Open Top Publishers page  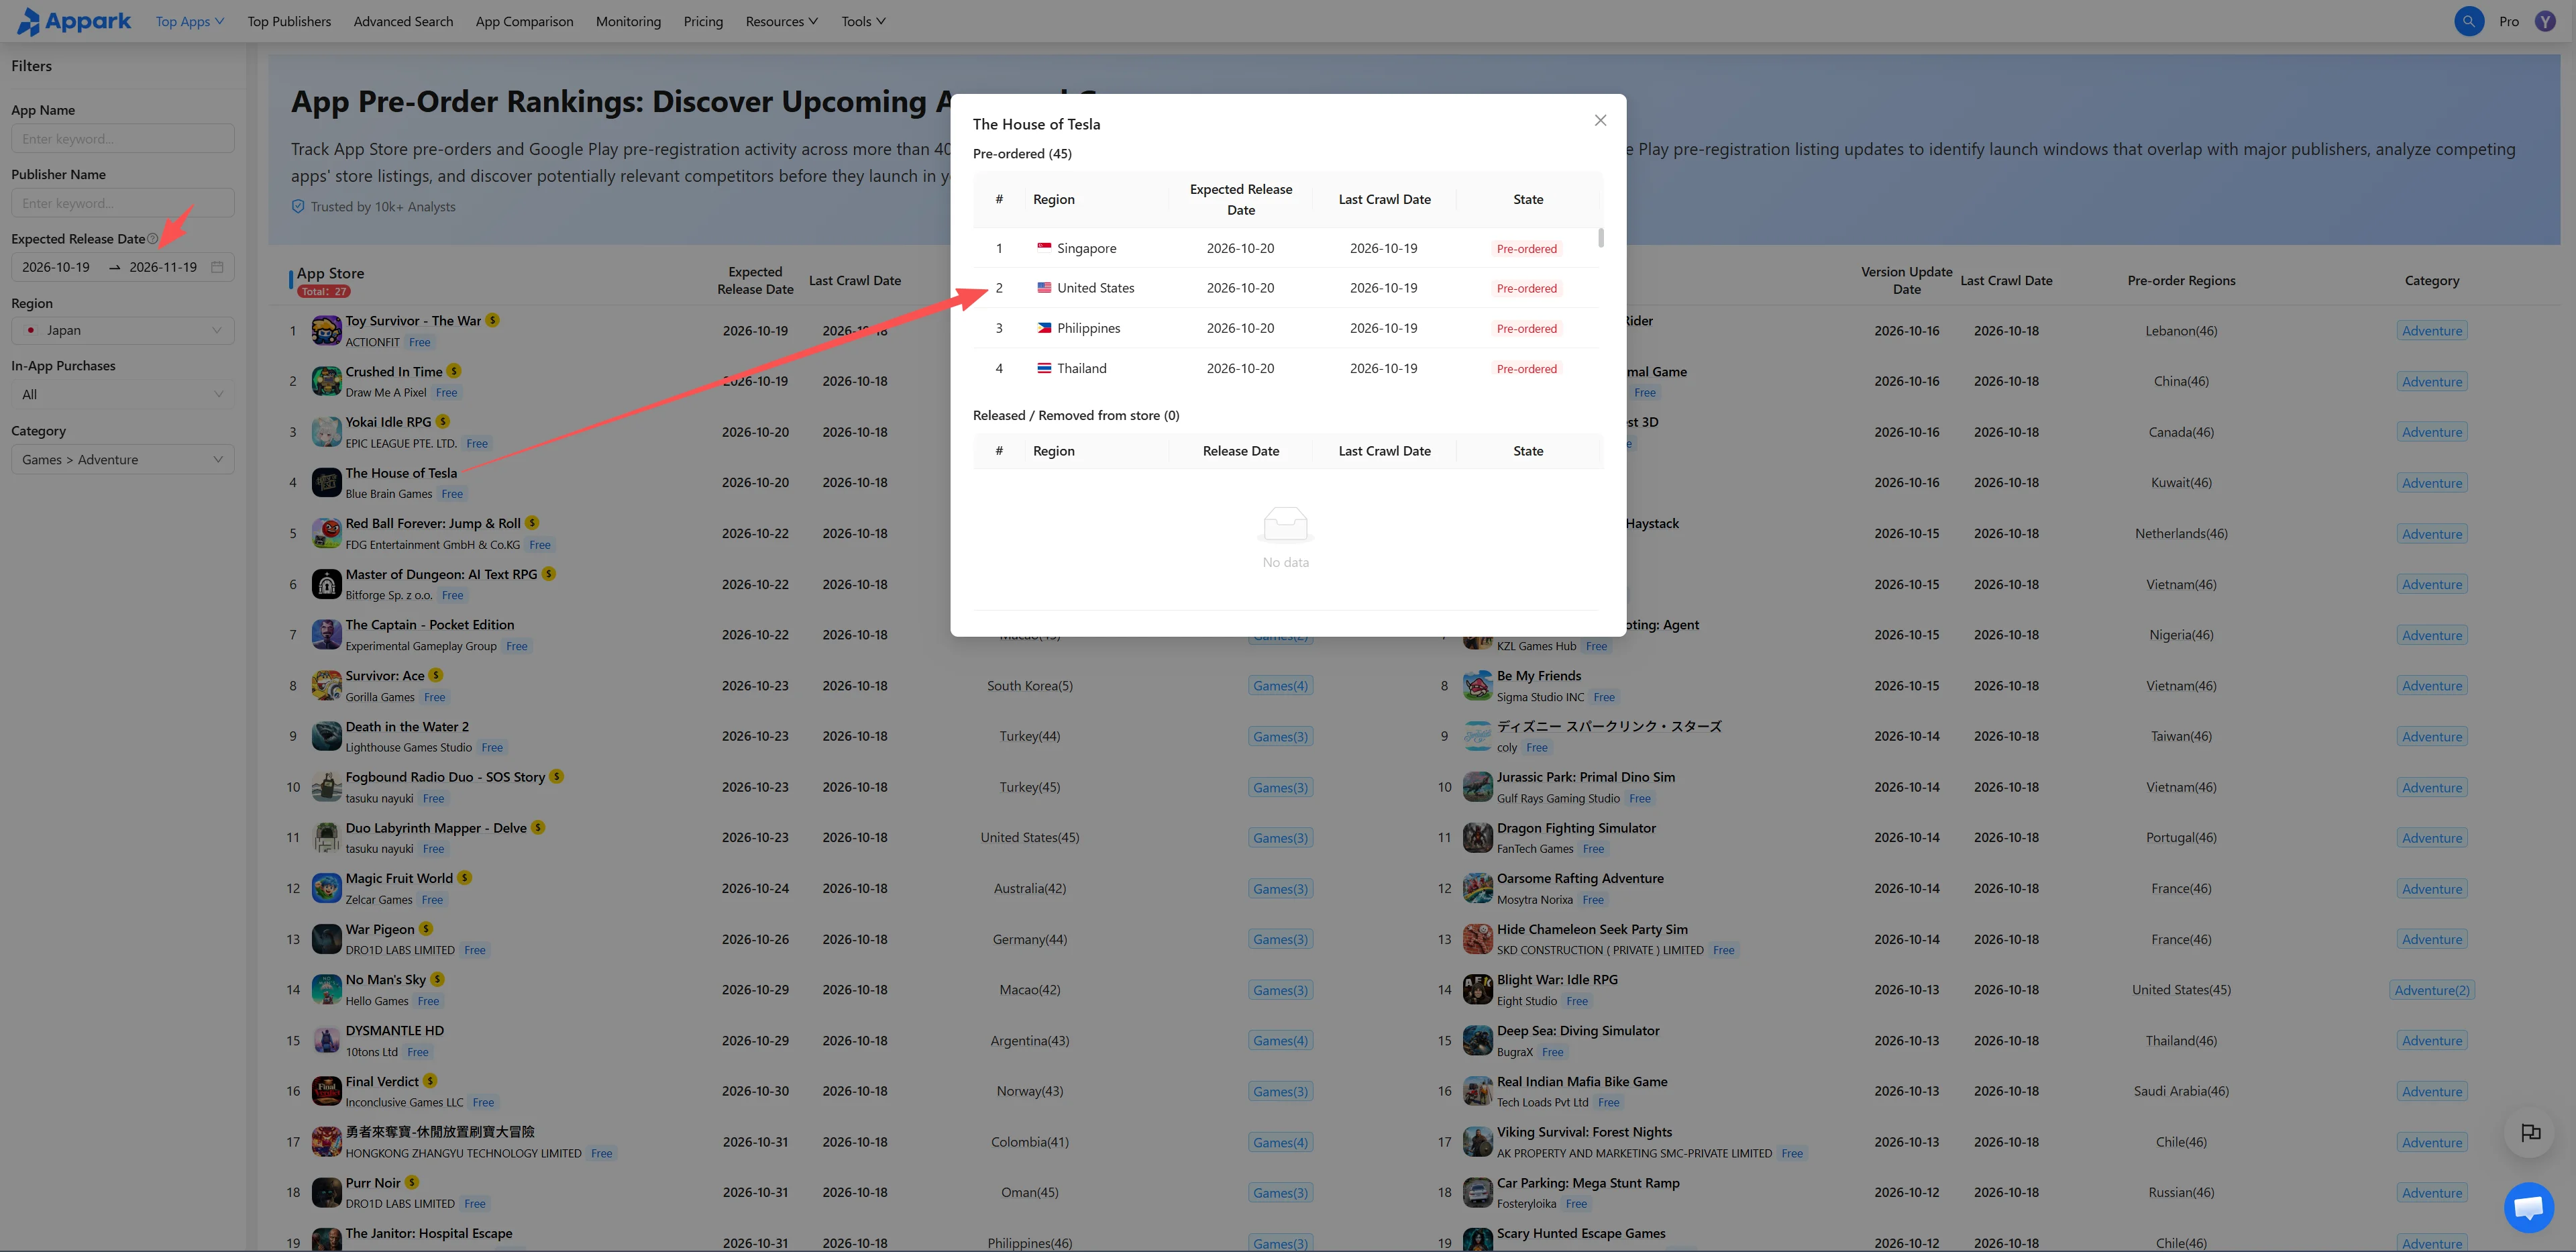(x=289, y=21)
